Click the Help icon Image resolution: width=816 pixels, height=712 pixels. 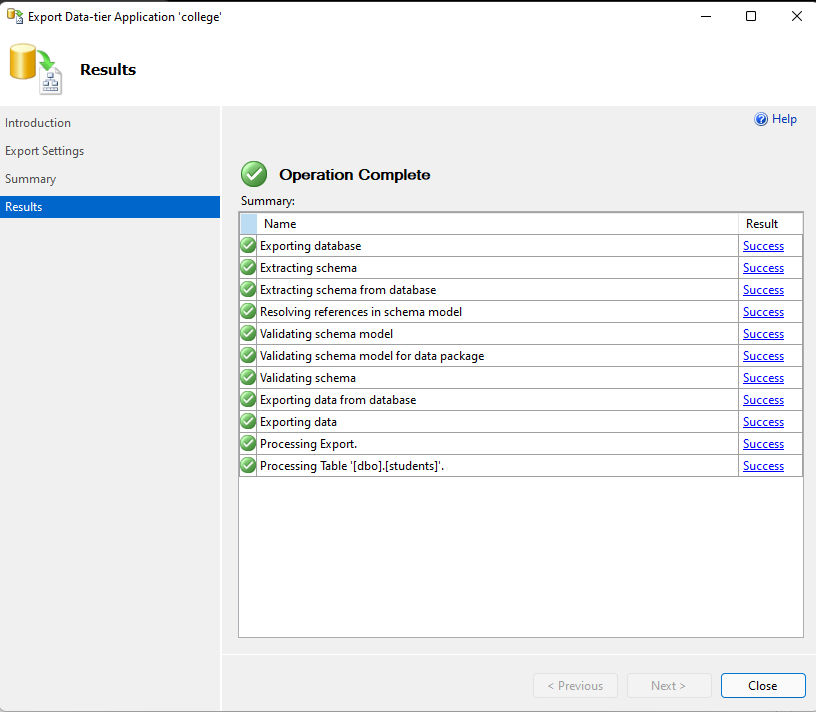pyautogui.click(x=761, y=119)
